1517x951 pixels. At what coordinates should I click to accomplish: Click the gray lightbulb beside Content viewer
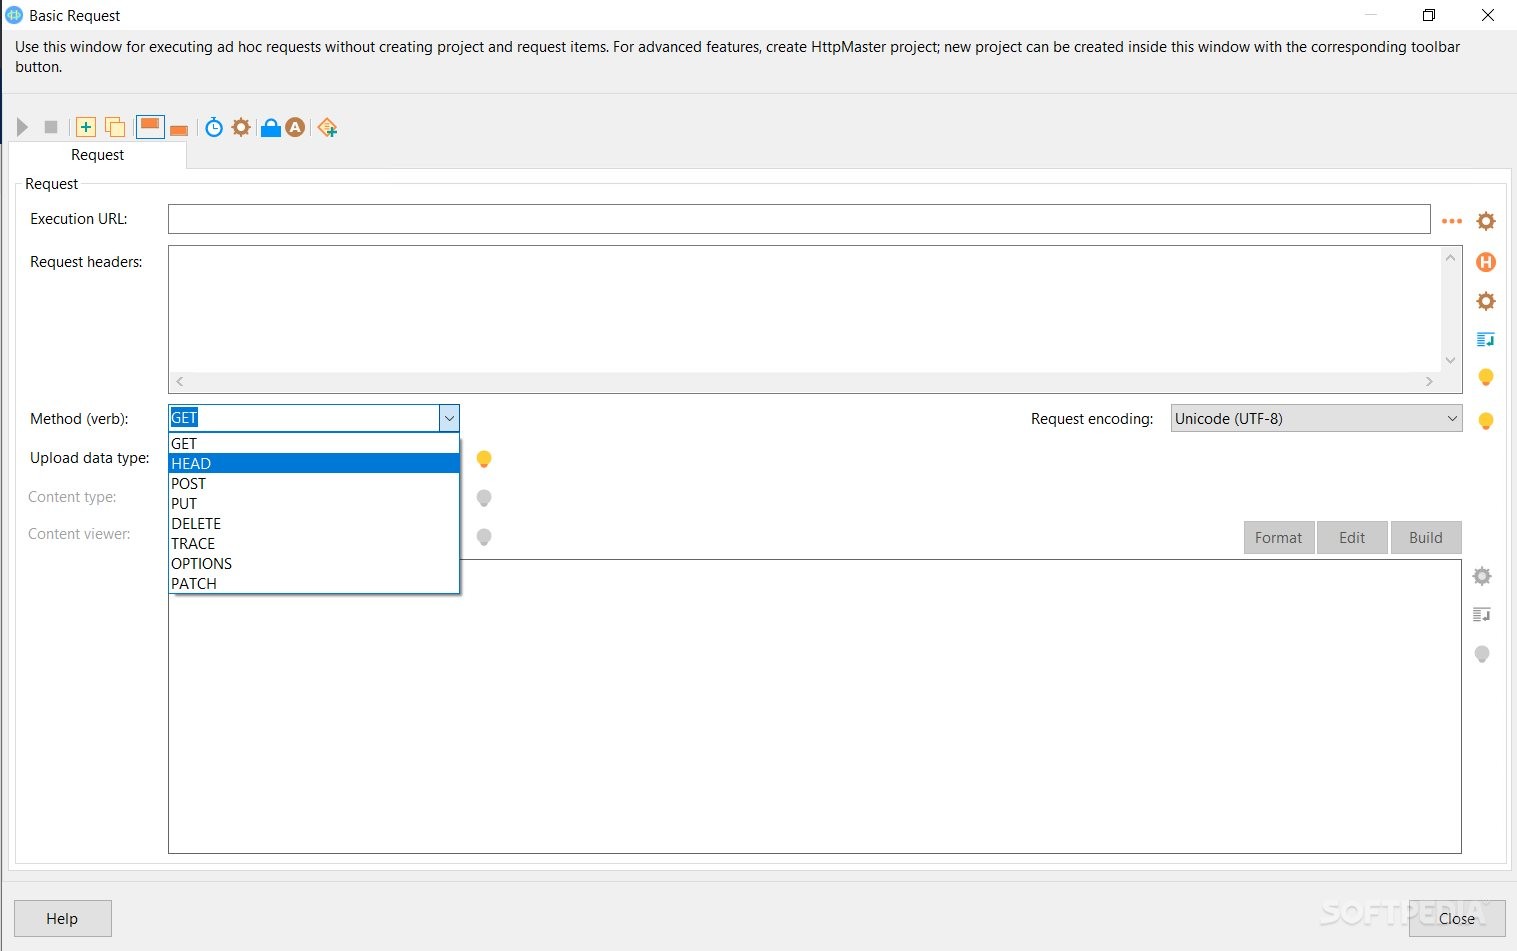484,537
